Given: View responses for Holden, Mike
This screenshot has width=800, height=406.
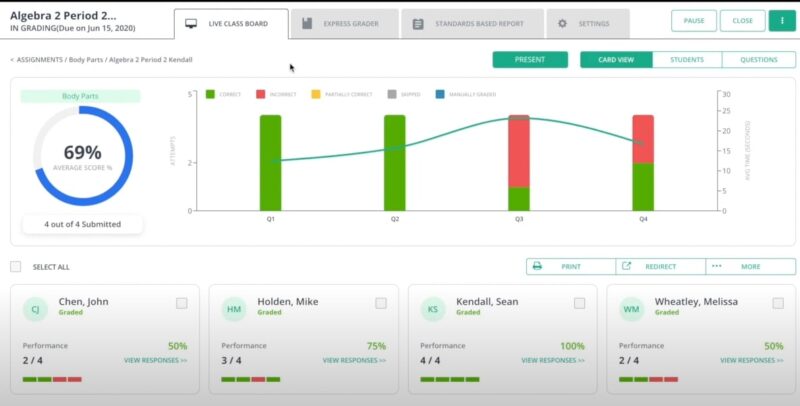Looking at the screenshot, I should [354, 360].
